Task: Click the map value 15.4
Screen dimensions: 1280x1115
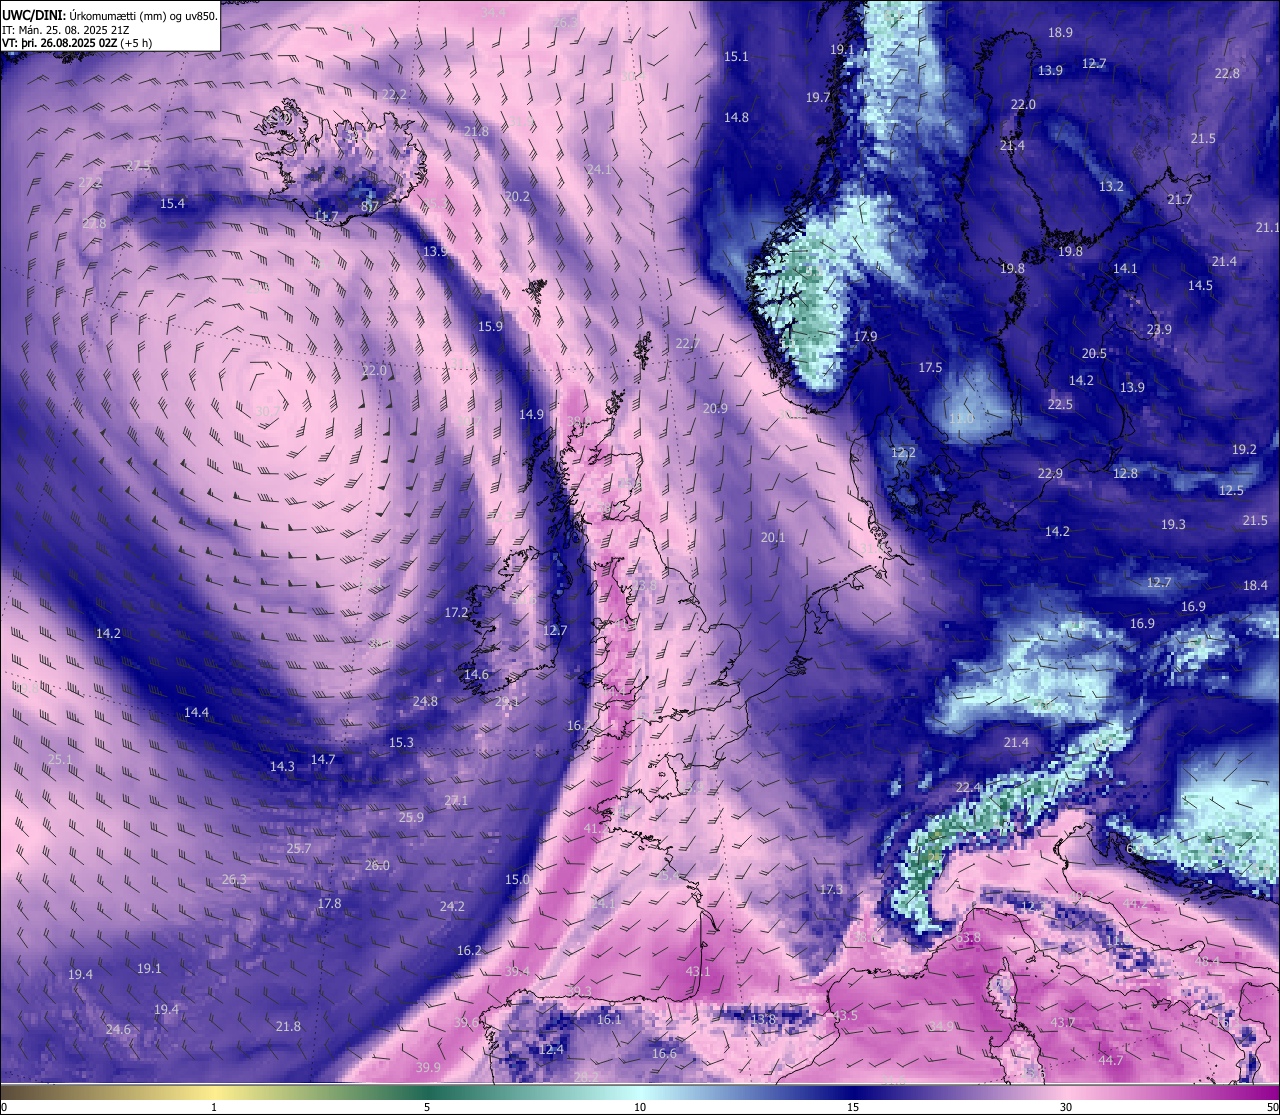Action: tap(172, 204)
